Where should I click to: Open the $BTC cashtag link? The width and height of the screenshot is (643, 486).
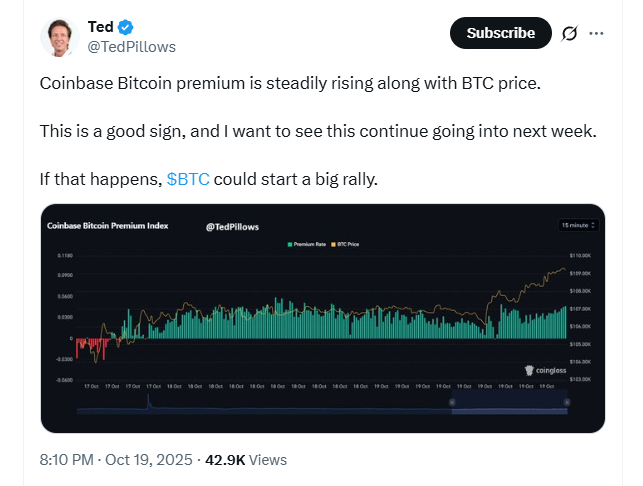[x=188, y=178]
